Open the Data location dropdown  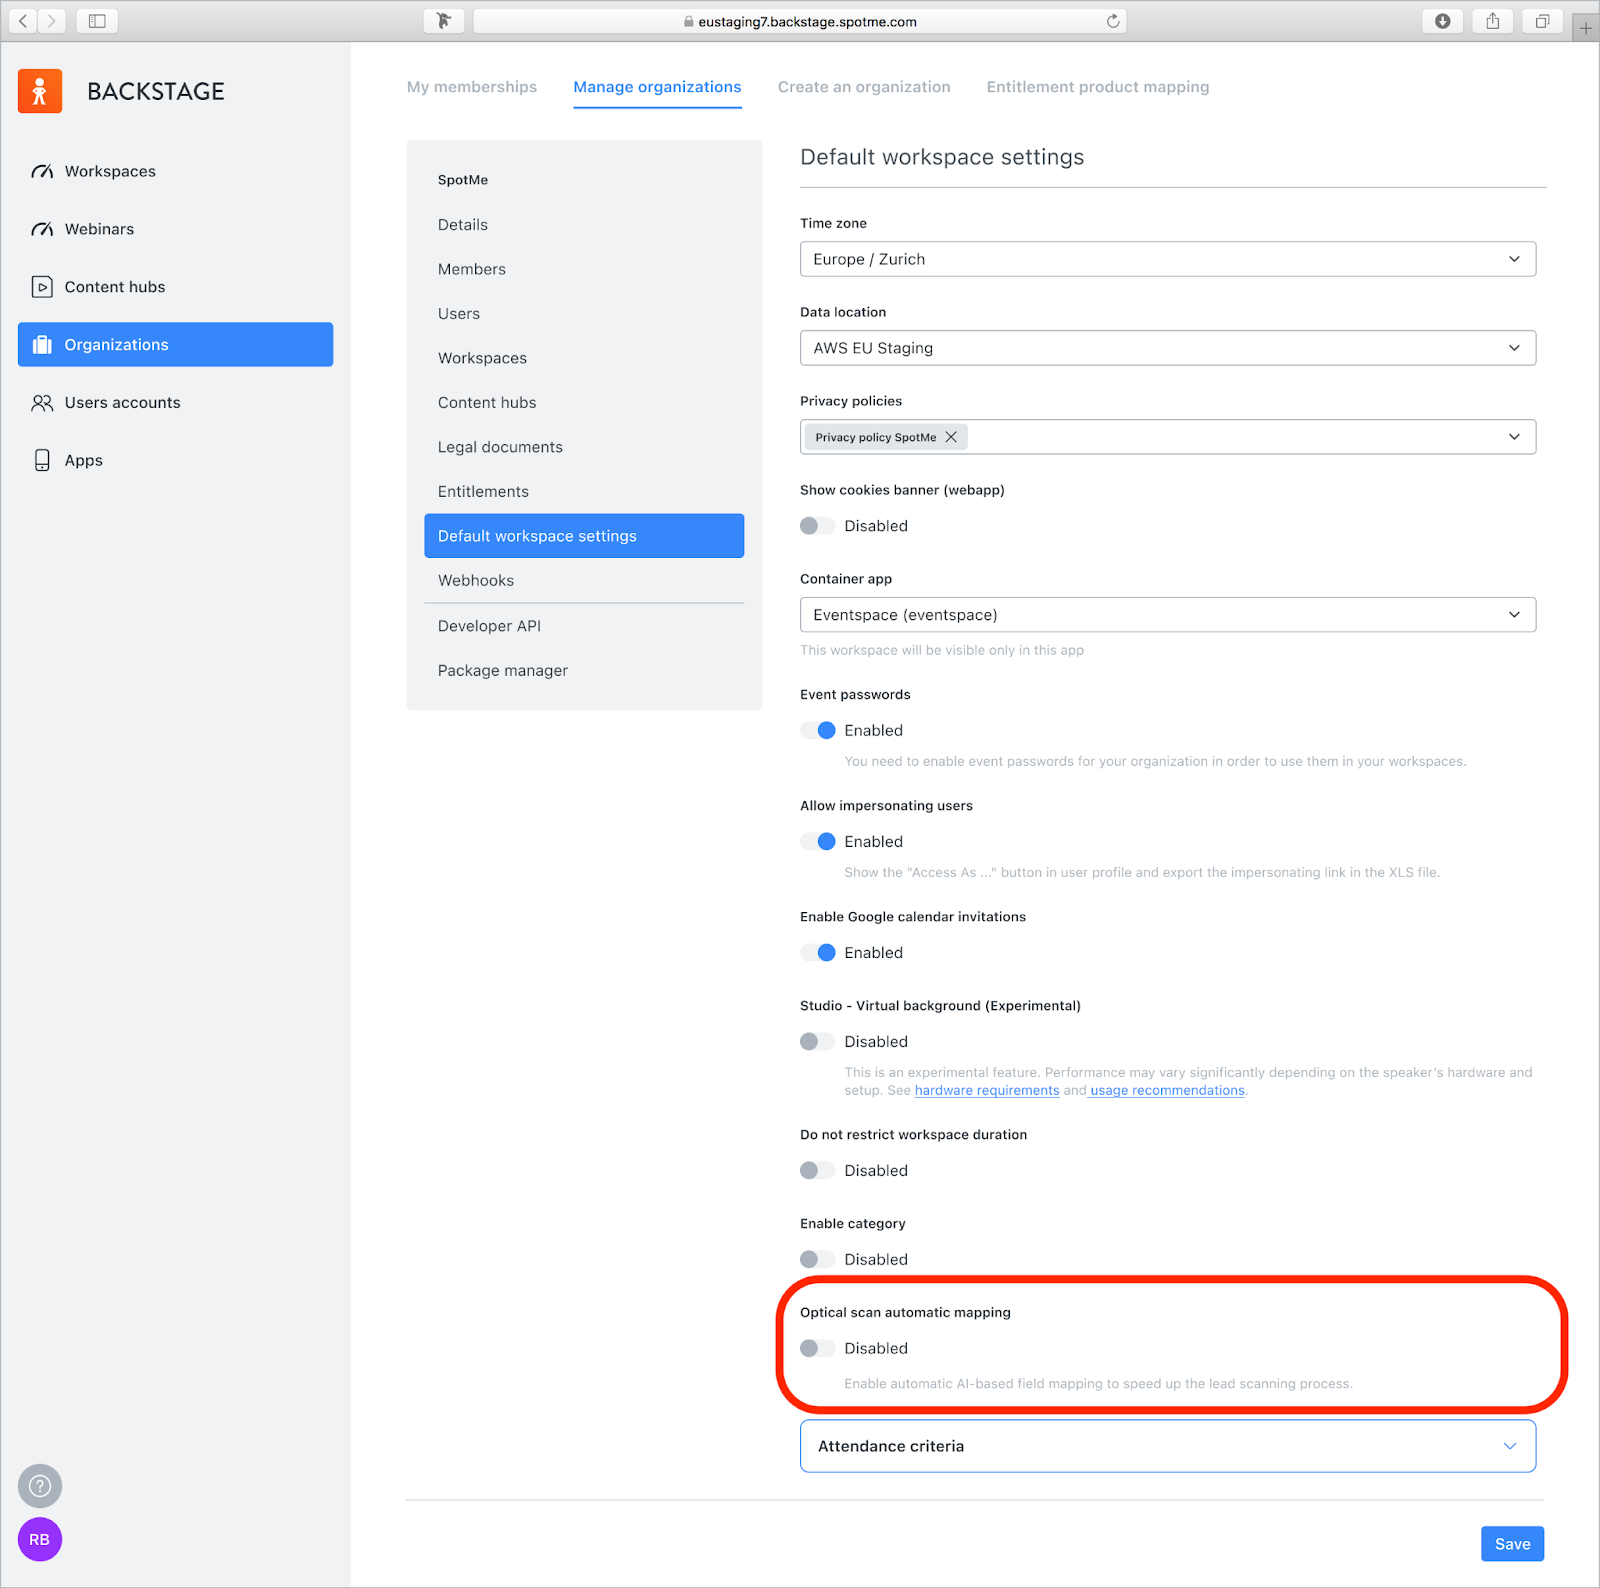point(1168,348)
